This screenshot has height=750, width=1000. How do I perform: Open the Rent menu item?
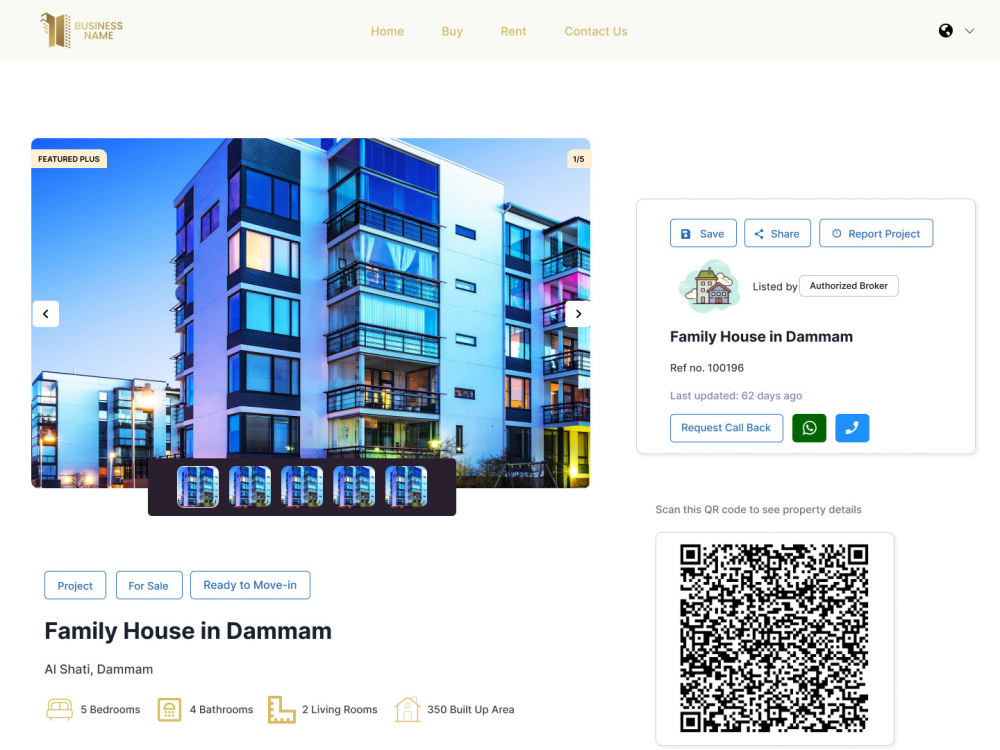tap(513, 31)
